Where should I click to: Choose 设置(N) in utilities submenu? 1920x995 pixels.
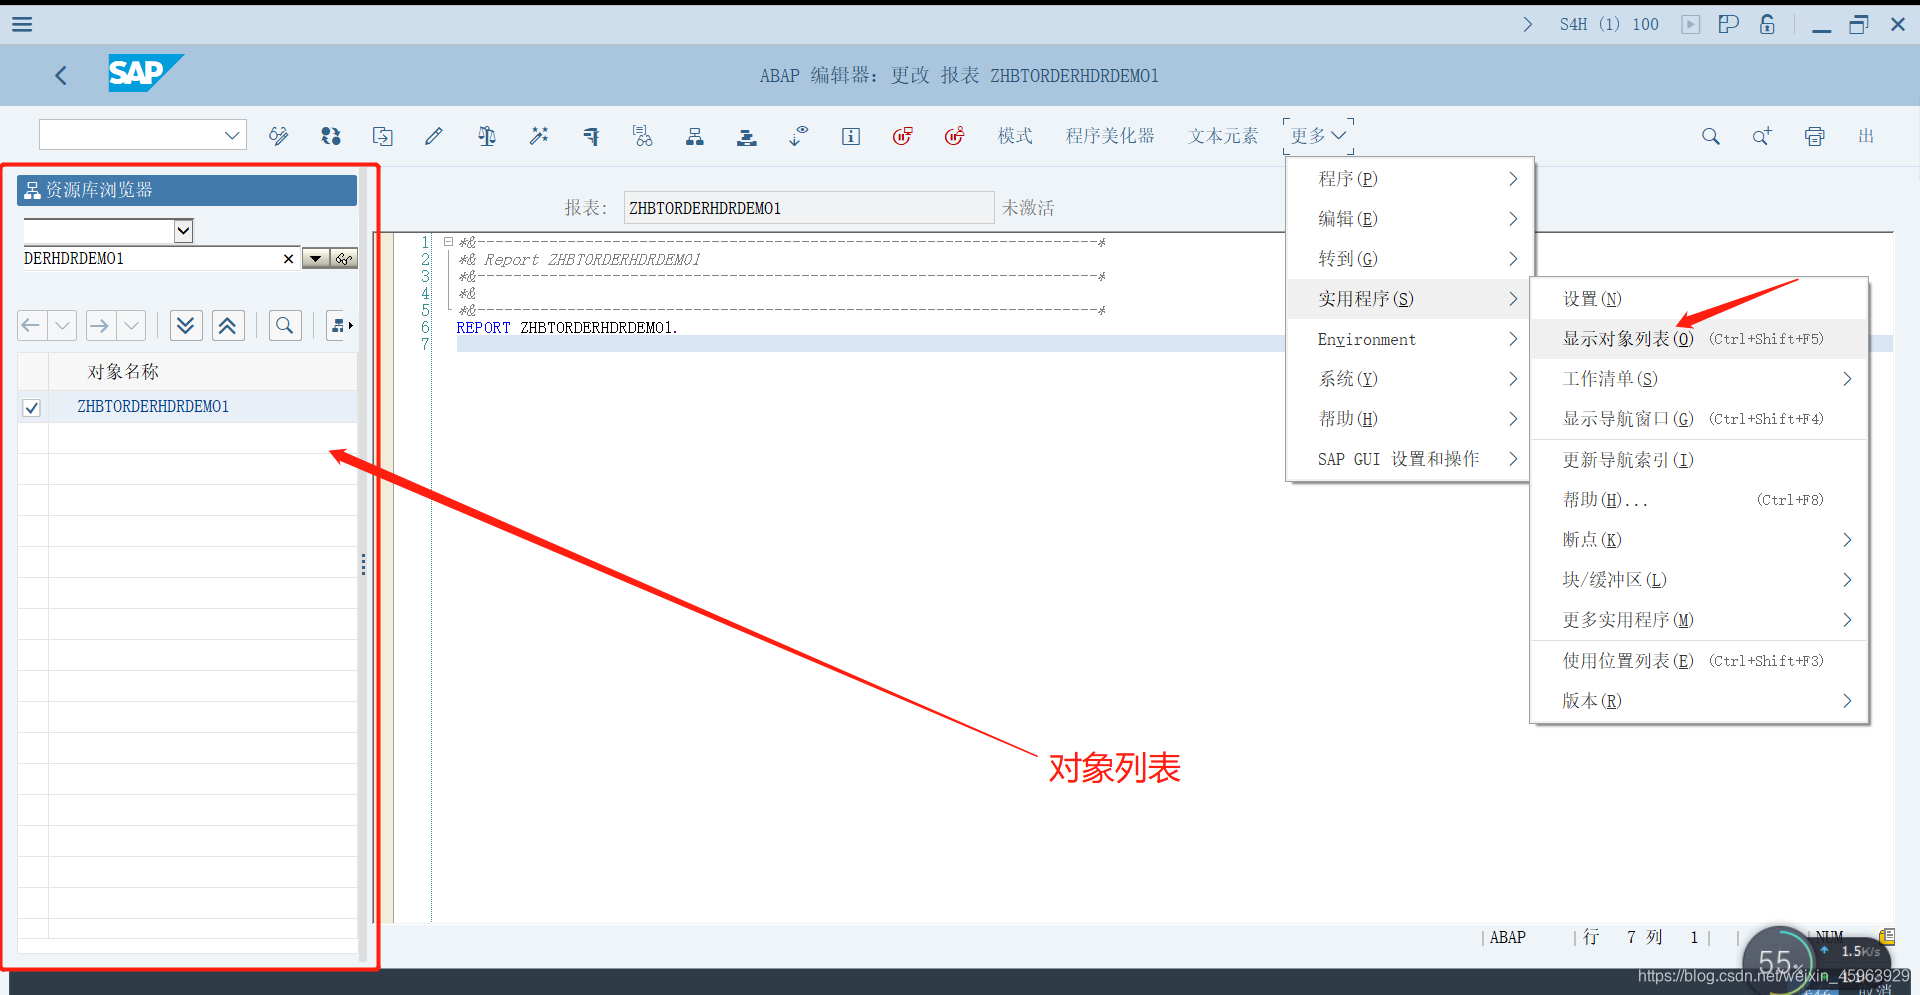click(x=1699, y=299)
